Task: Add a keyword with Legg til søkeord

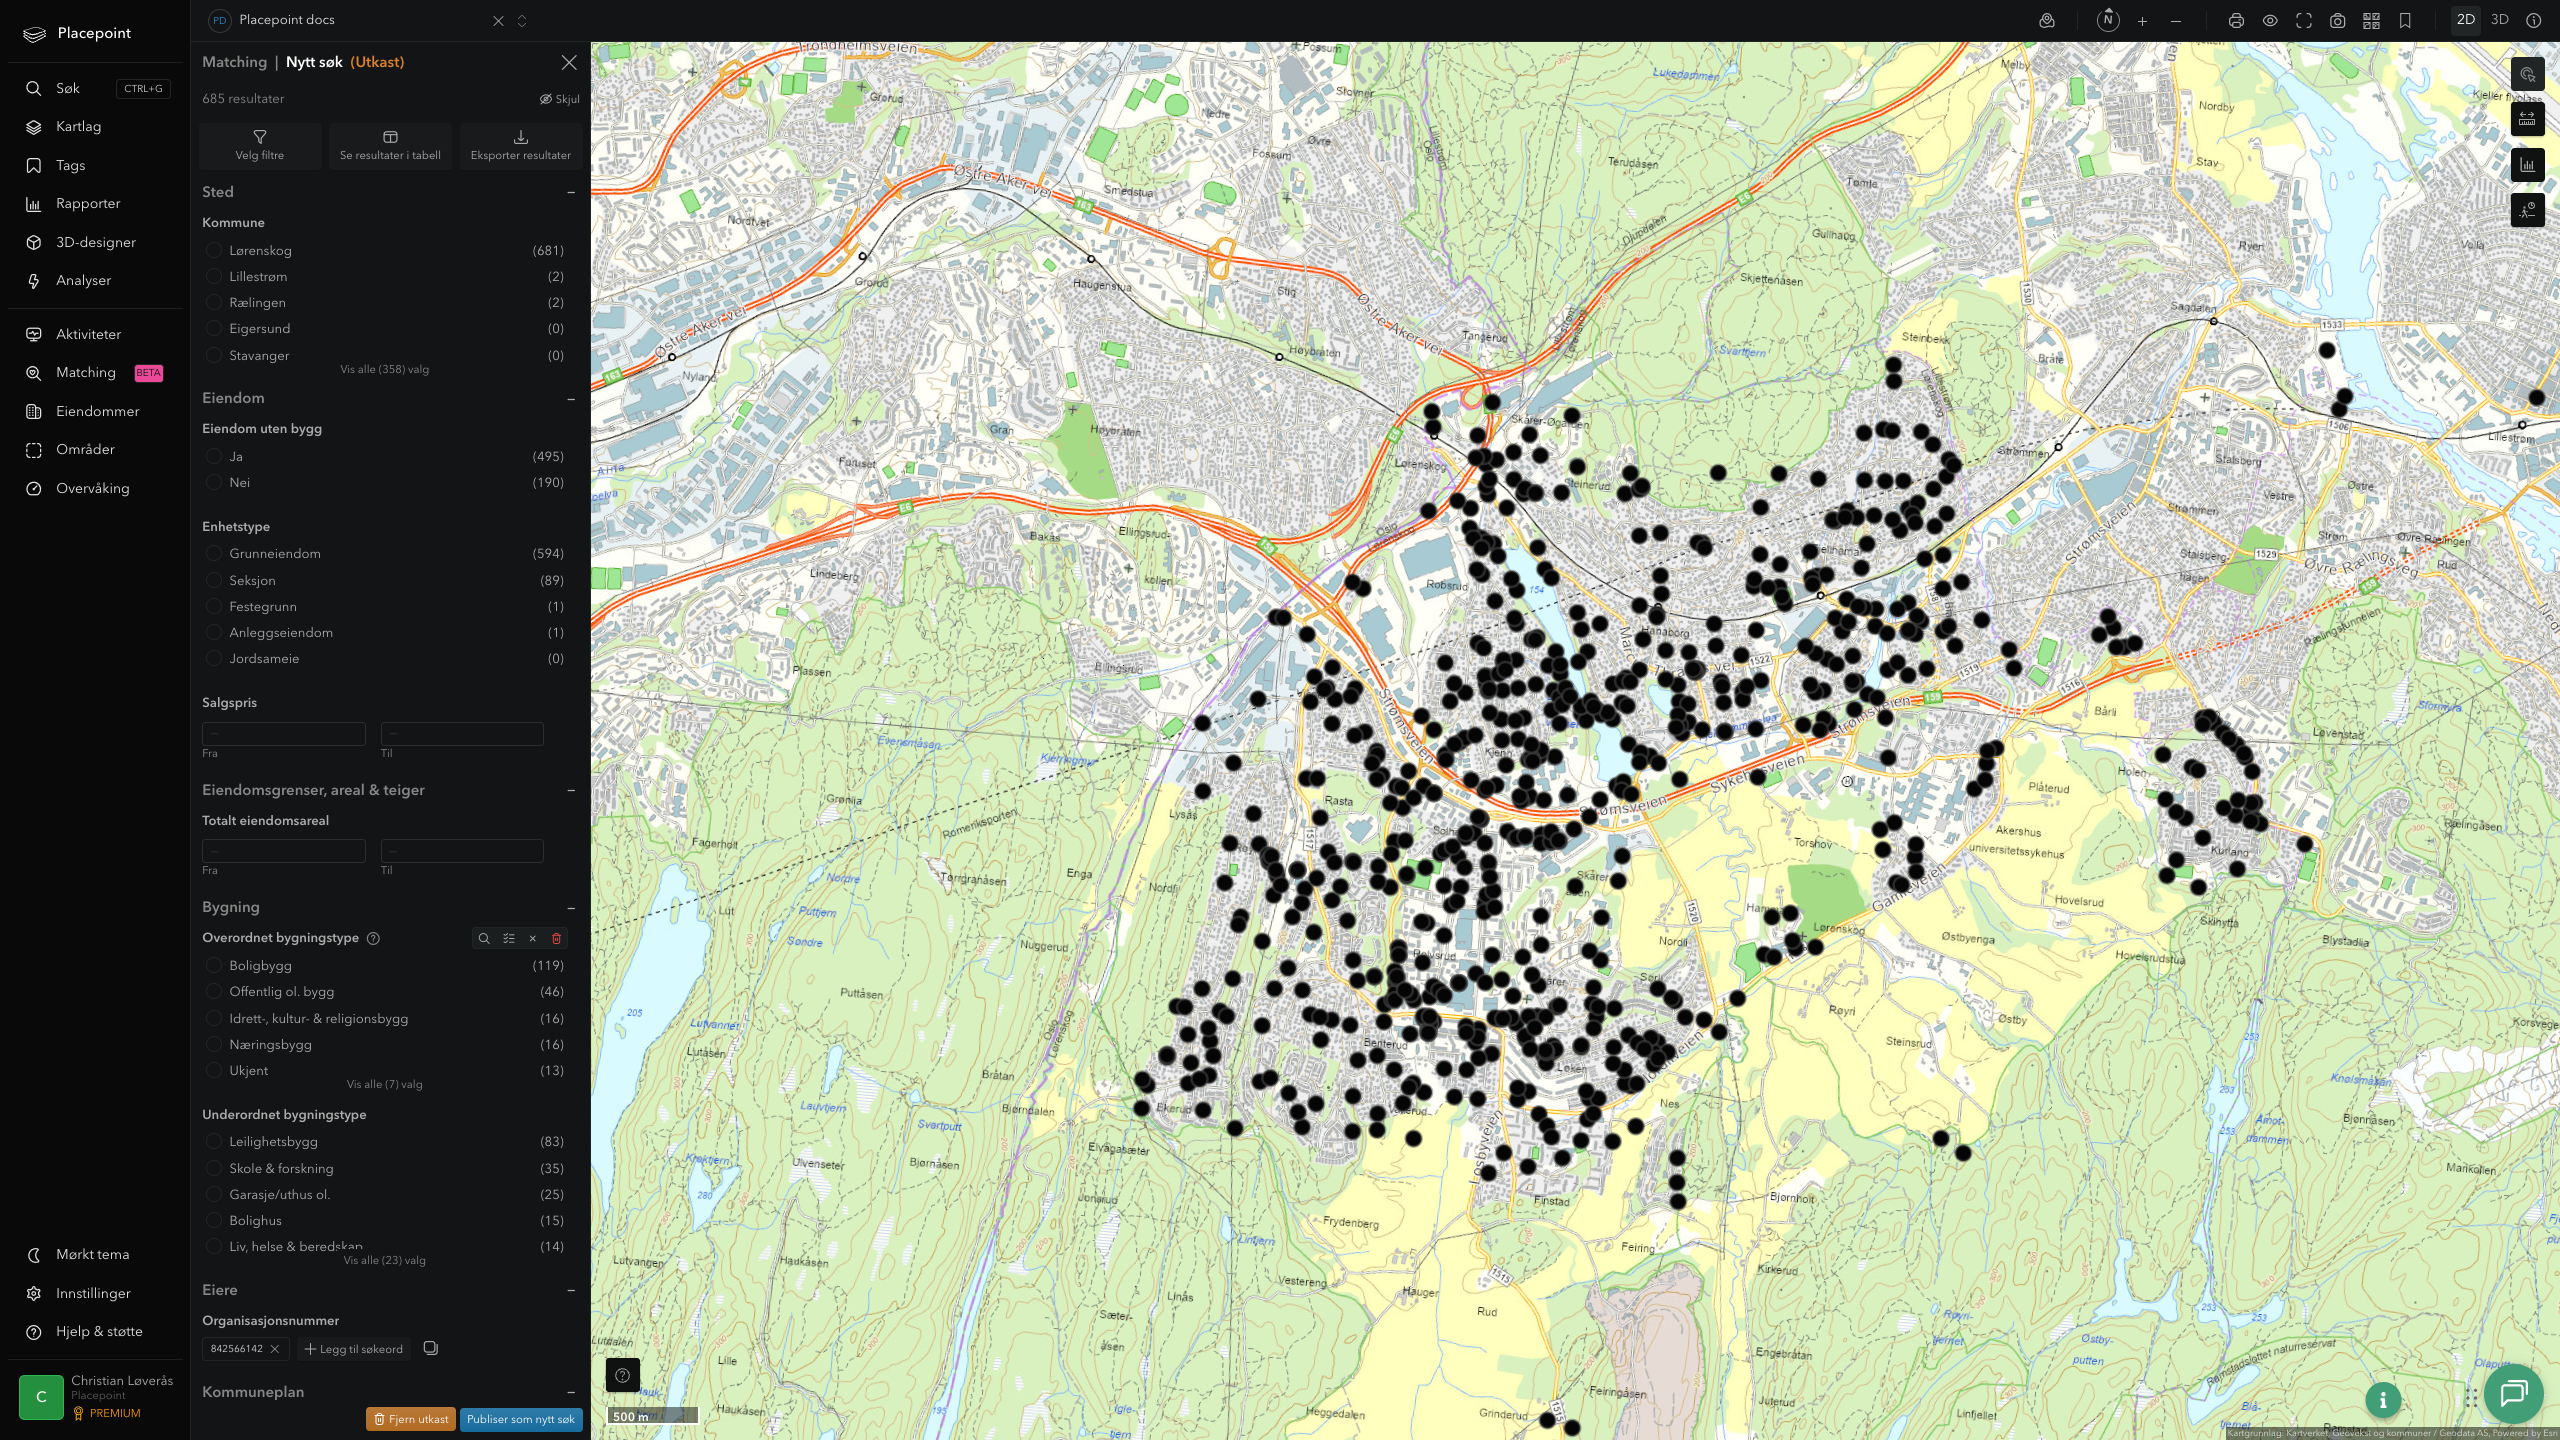Action: pos(354,1349)
